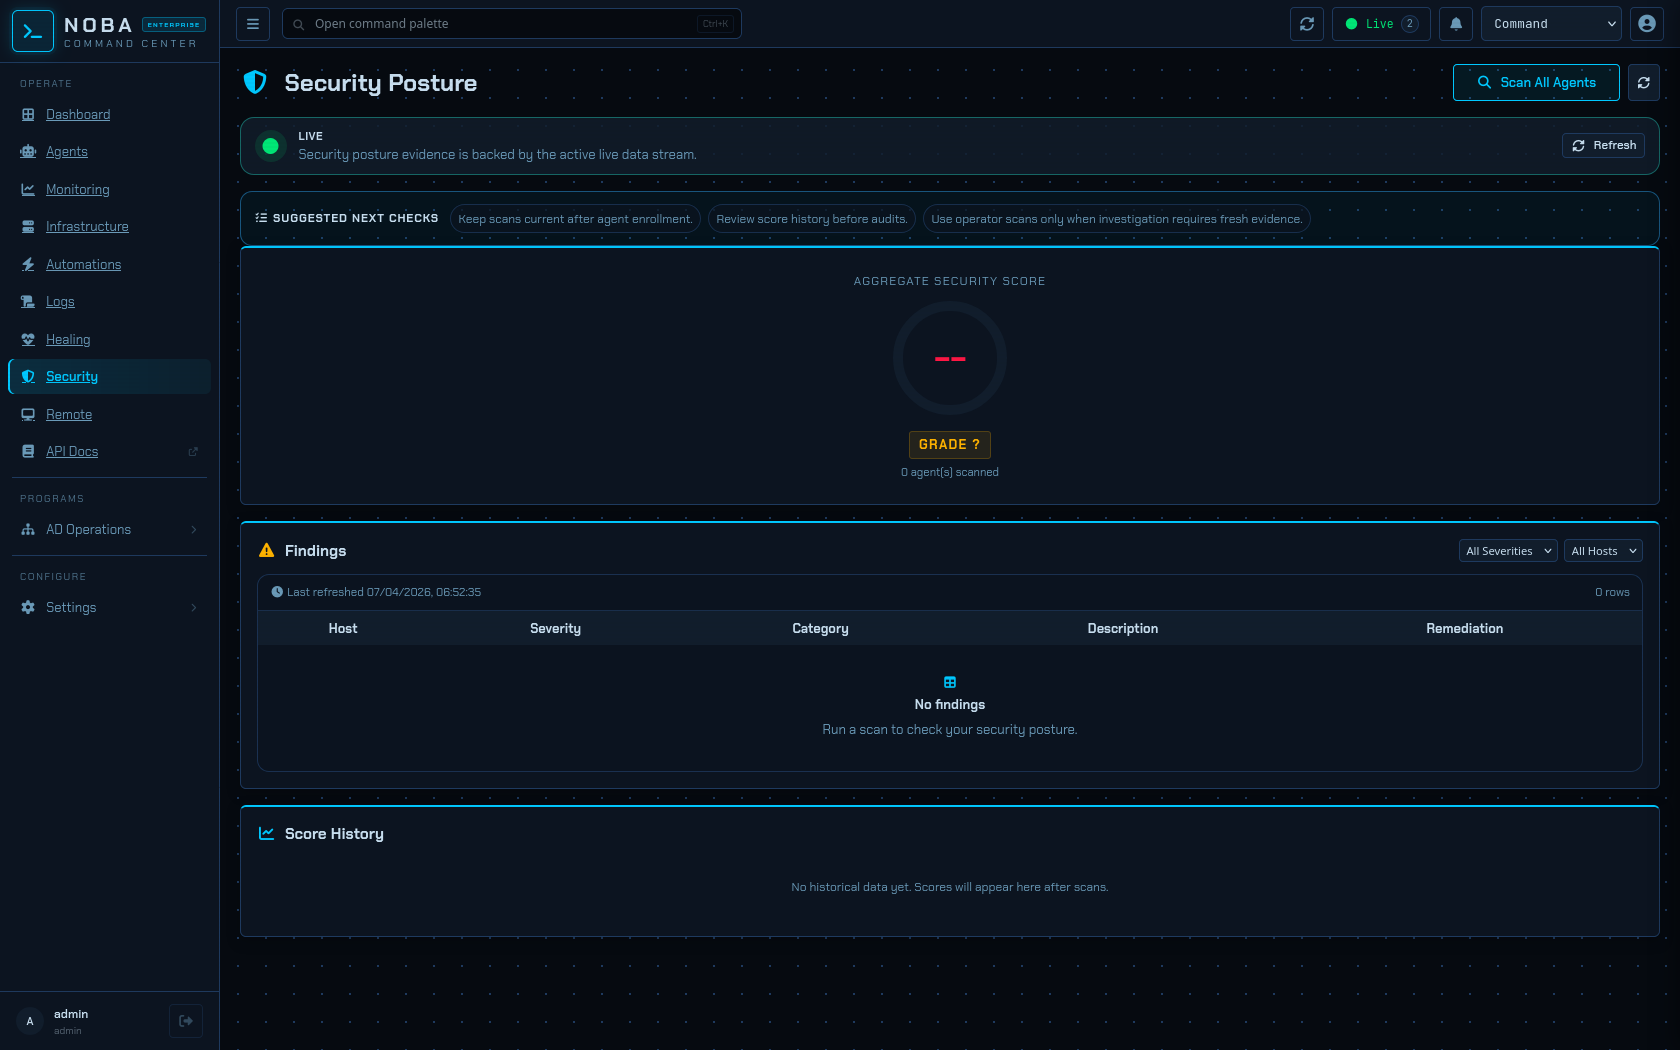
Task: Click the Findings warning triangle icon
Action: (266, 551)
